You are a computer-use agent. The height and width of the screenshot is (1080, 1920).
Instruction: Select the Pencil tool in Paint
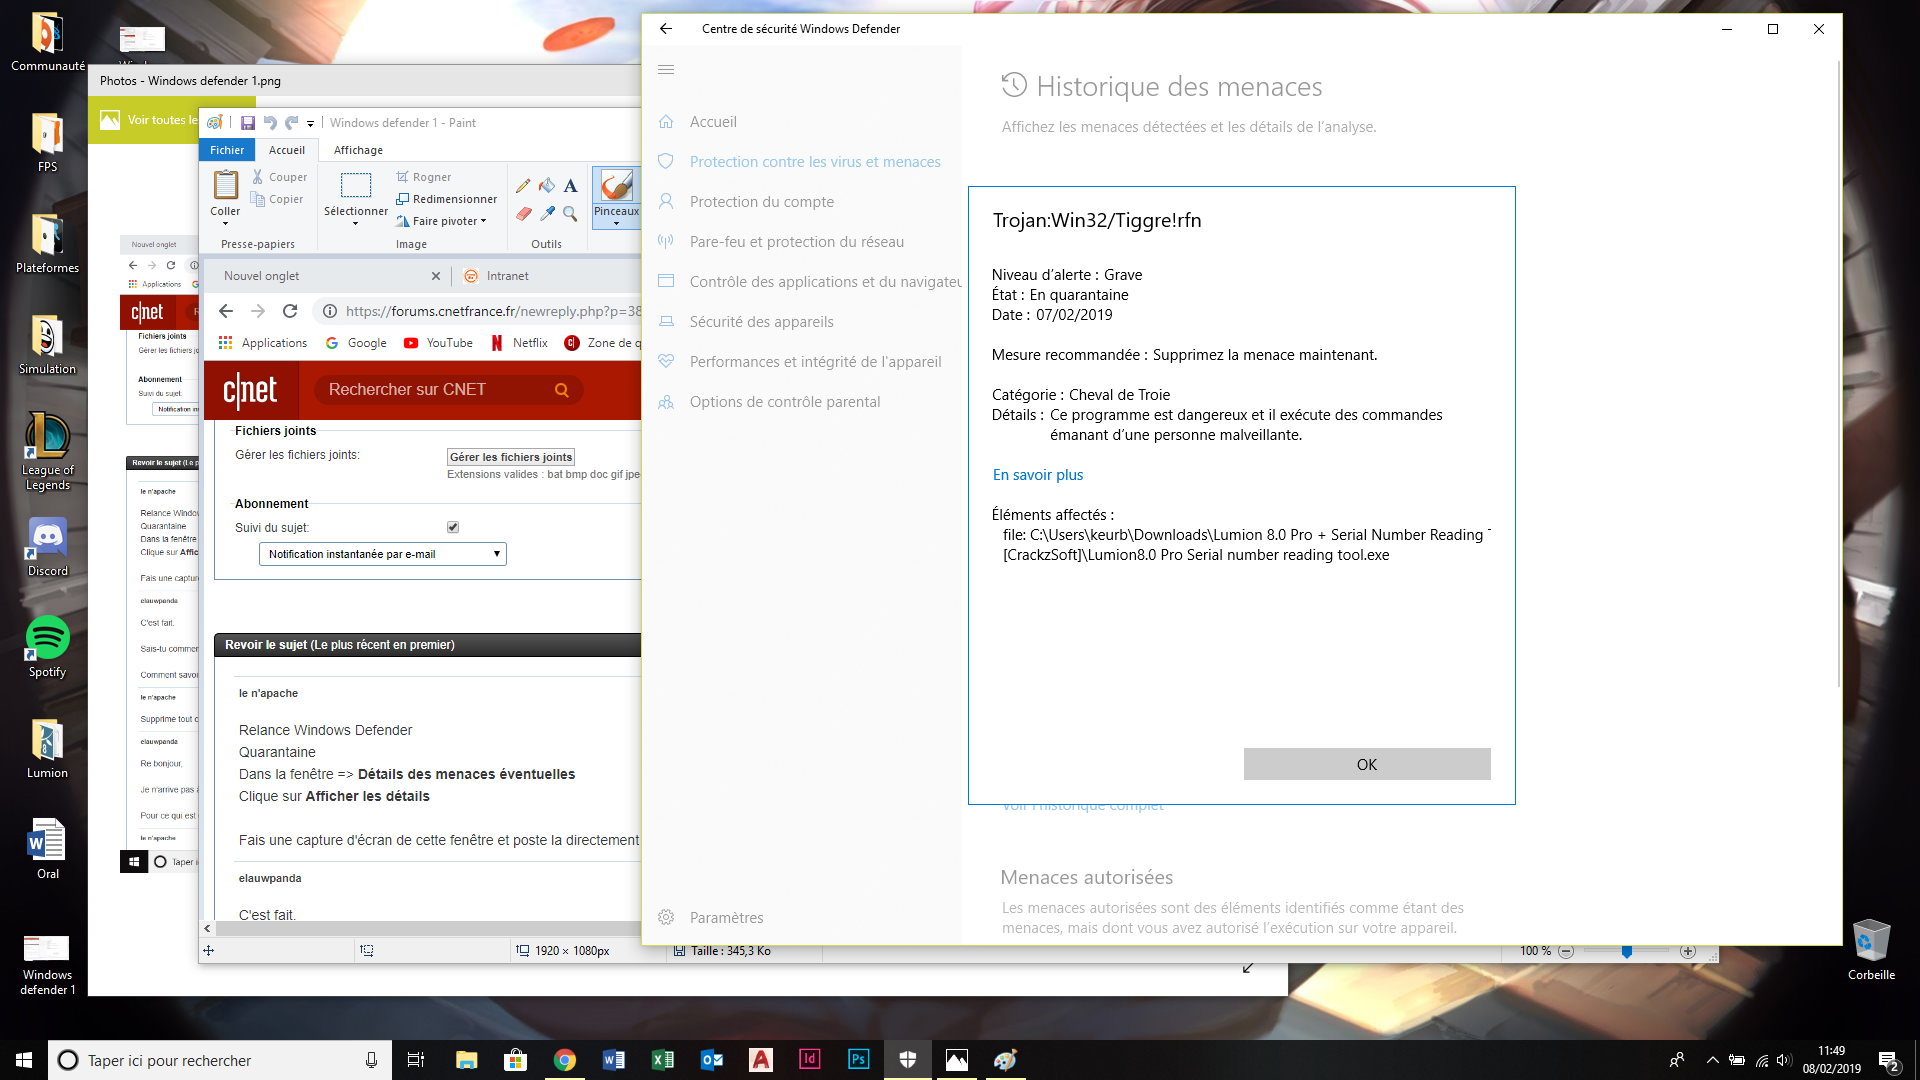(523, 186)
